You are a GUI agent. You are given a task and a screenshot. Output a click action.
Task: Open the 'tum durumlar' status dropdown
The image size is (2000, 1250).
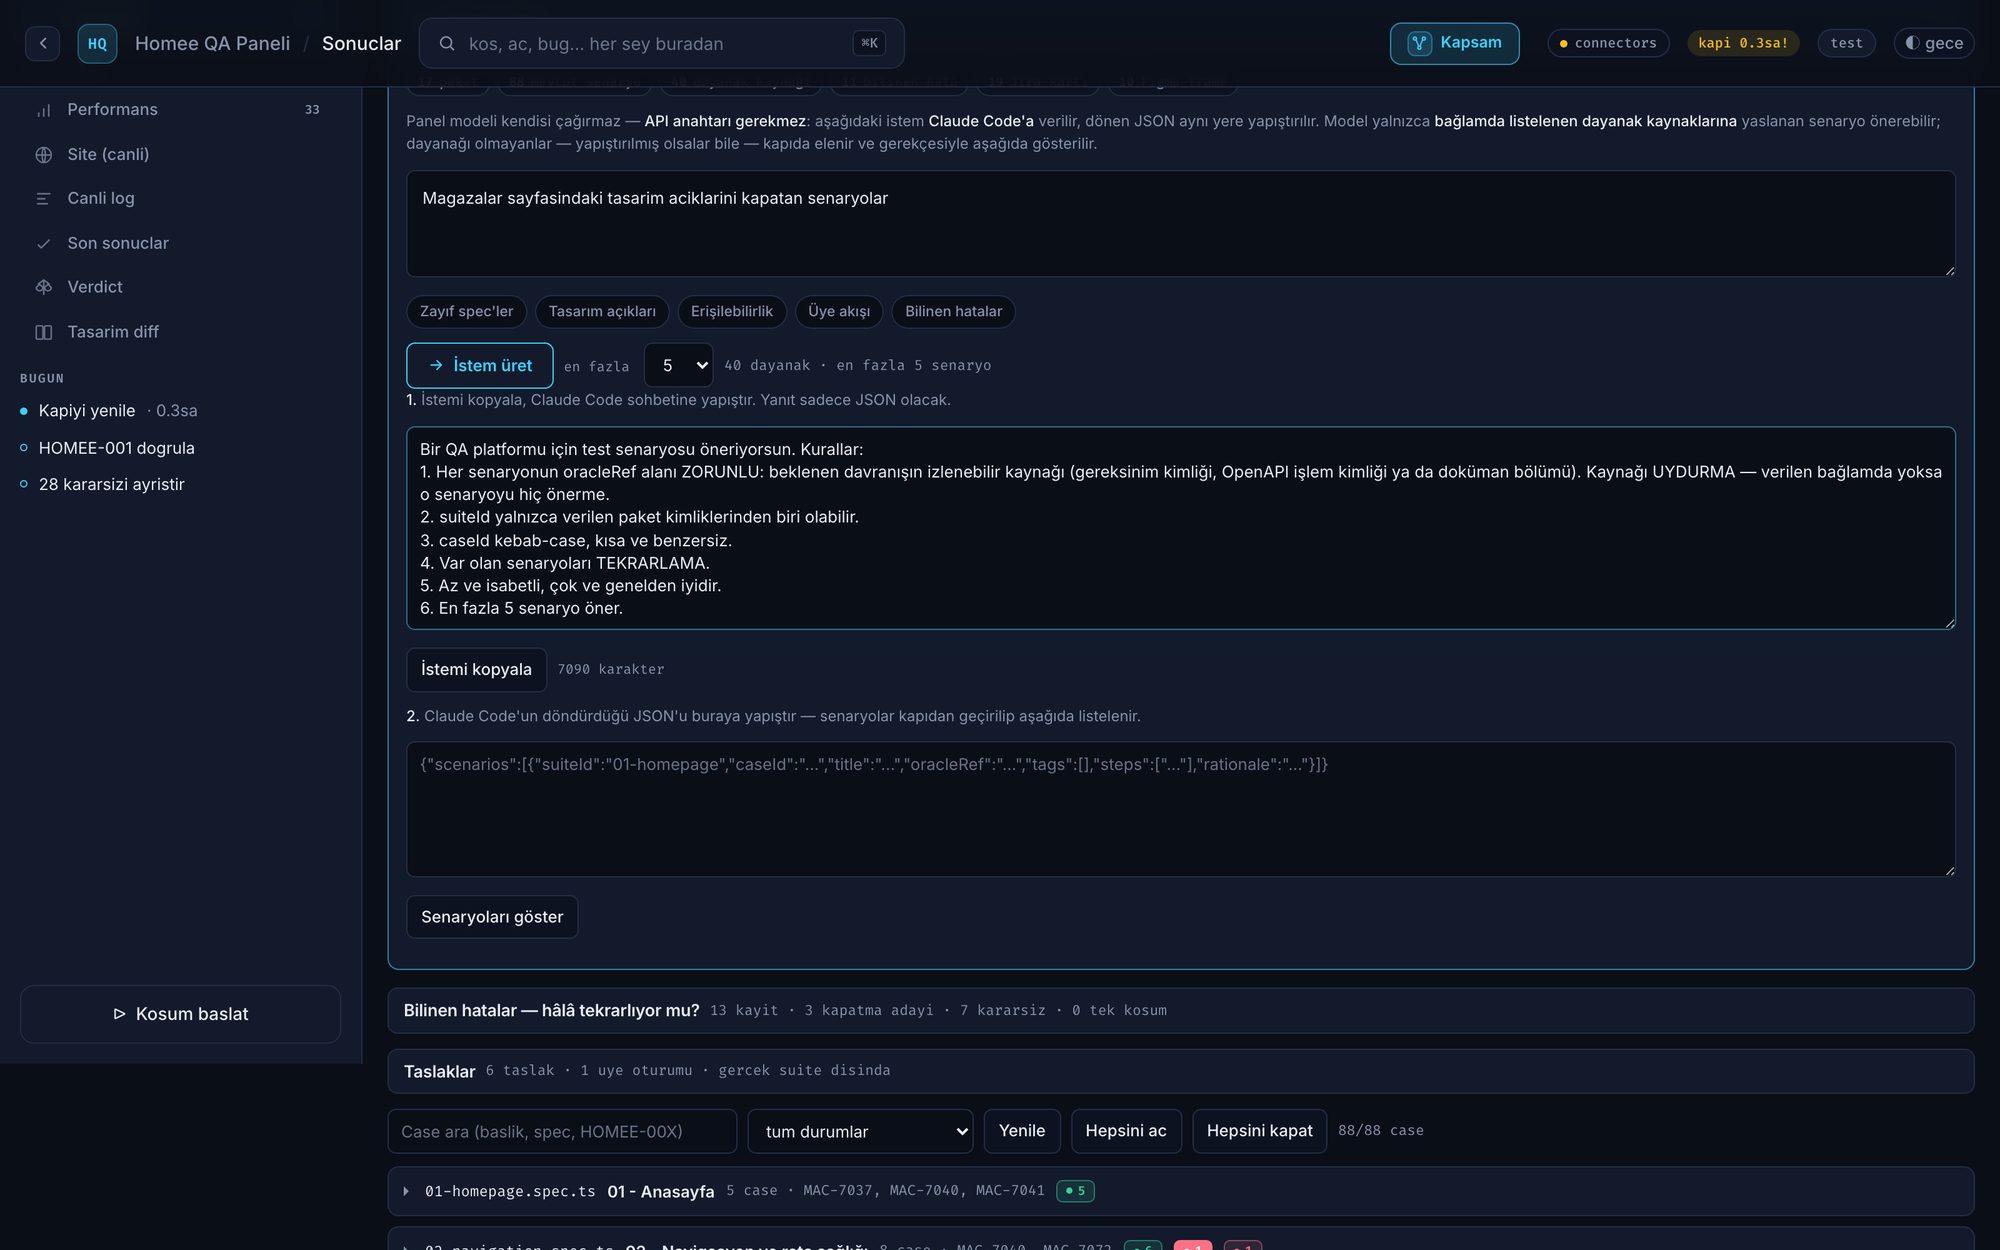pos(860,1131)
